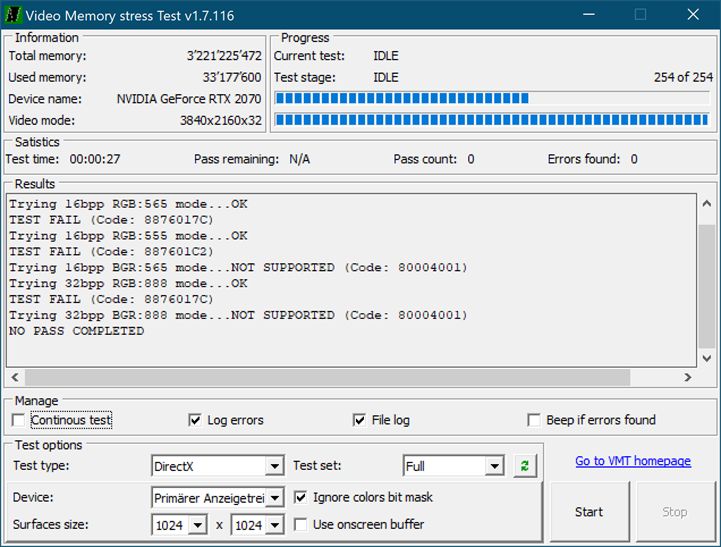This screenshot has width=721, height=547.
Task: Click the green refresh icon beside Test set
Action: point(525,466)
